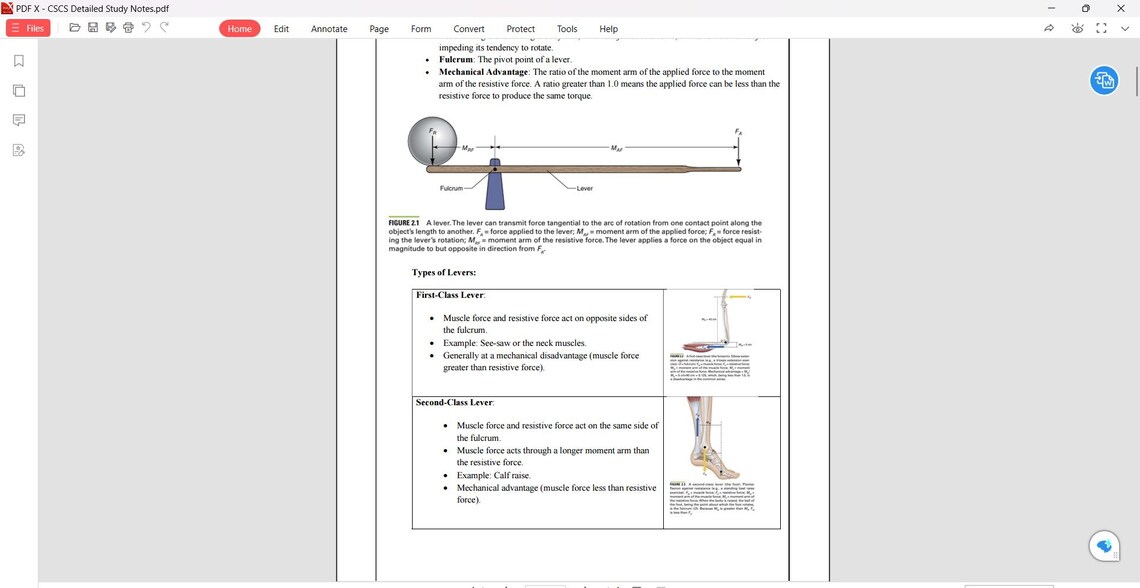Click the Undo arrow icon

tap(146, 28)
